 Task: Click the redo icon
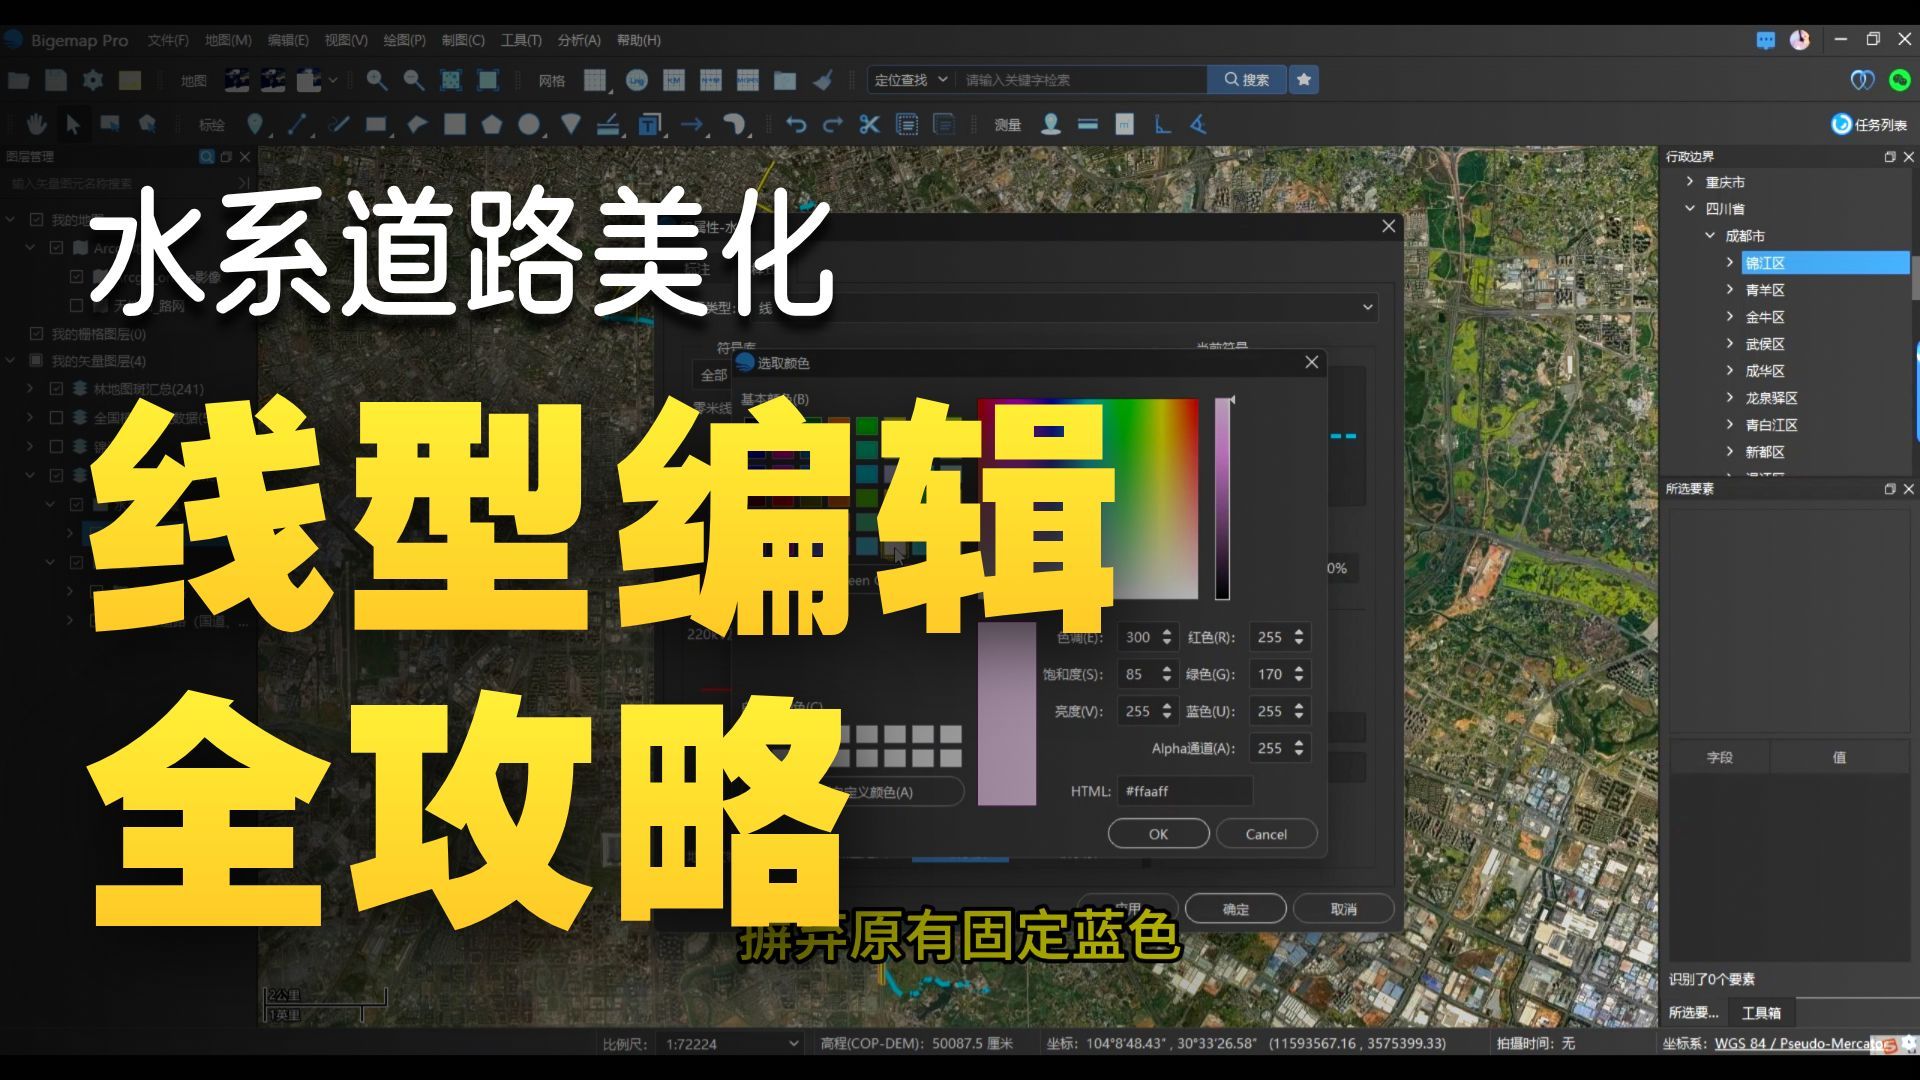pyautogui.click(x=832, y=124)
